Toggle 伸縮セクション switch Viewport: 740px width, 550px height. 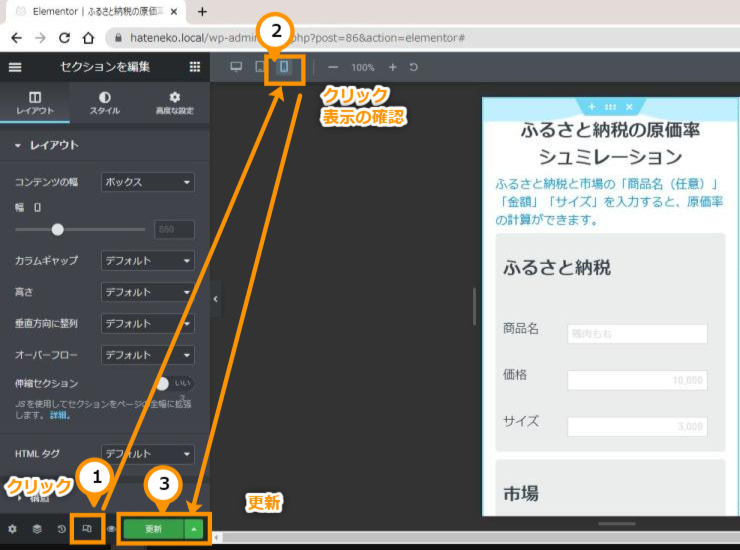(174, 383)
